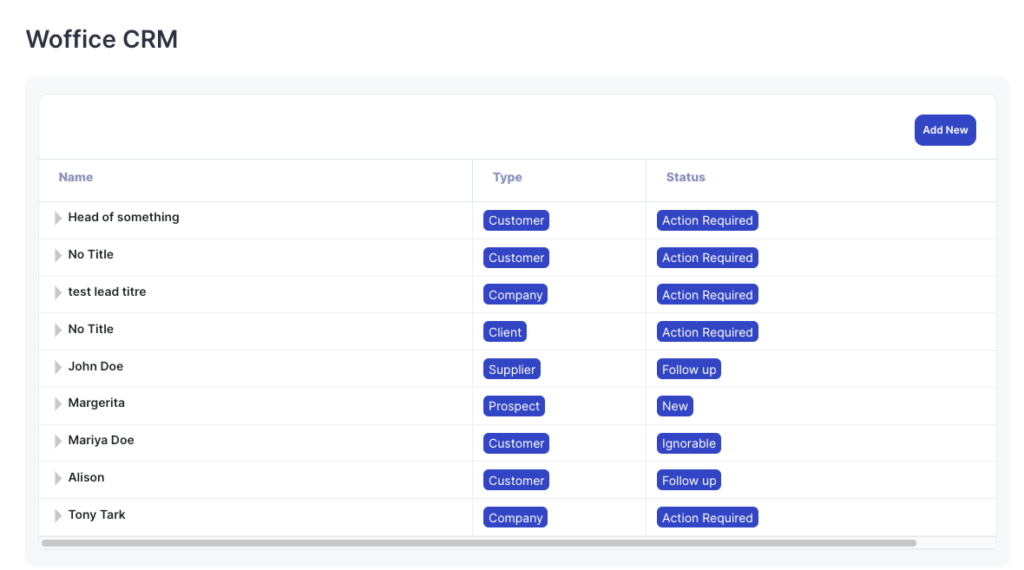Screen dimensions: 1024x570
Task: Expand the Mariya Doe row
Action: point(58,441)
